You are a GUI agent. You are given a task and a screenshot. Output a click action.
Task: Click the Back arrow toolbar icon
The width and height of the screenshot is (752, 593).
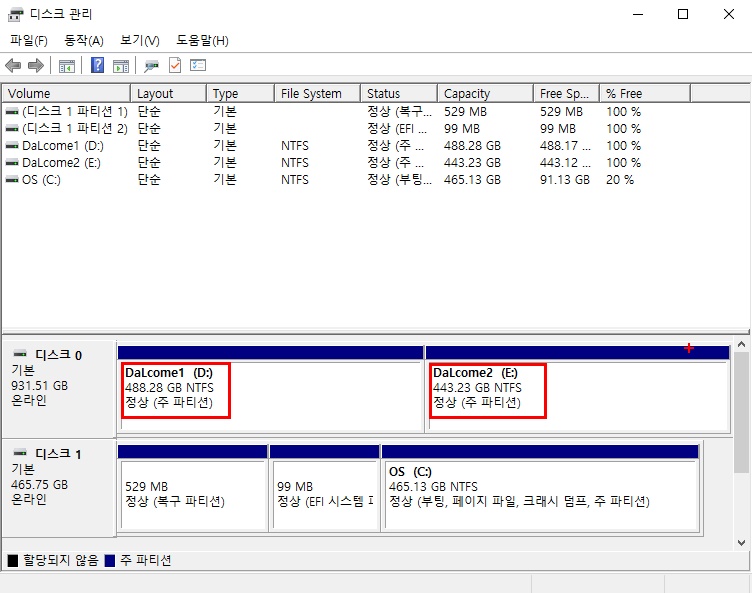click(13, 65)
